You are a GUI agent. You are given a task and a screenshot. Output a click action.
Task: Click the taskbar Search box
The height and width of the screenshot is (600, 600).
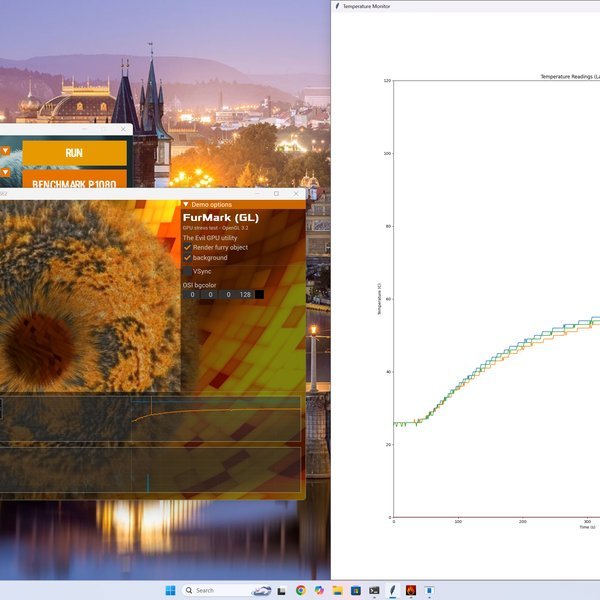(227, 590)
